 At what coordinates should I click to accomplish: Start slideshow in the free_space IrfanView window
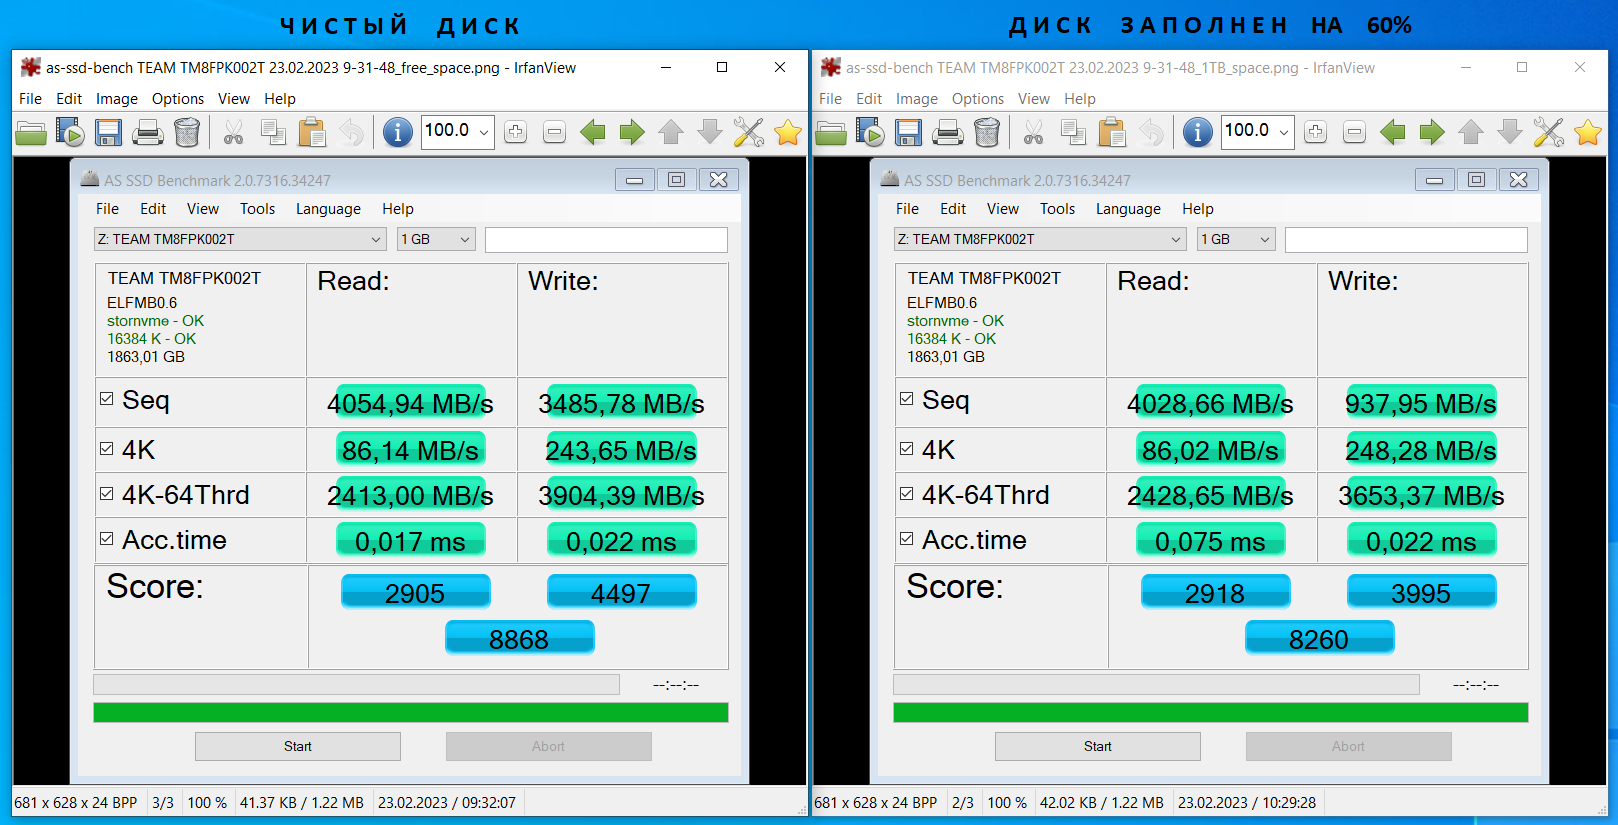[x=70, y=132]
